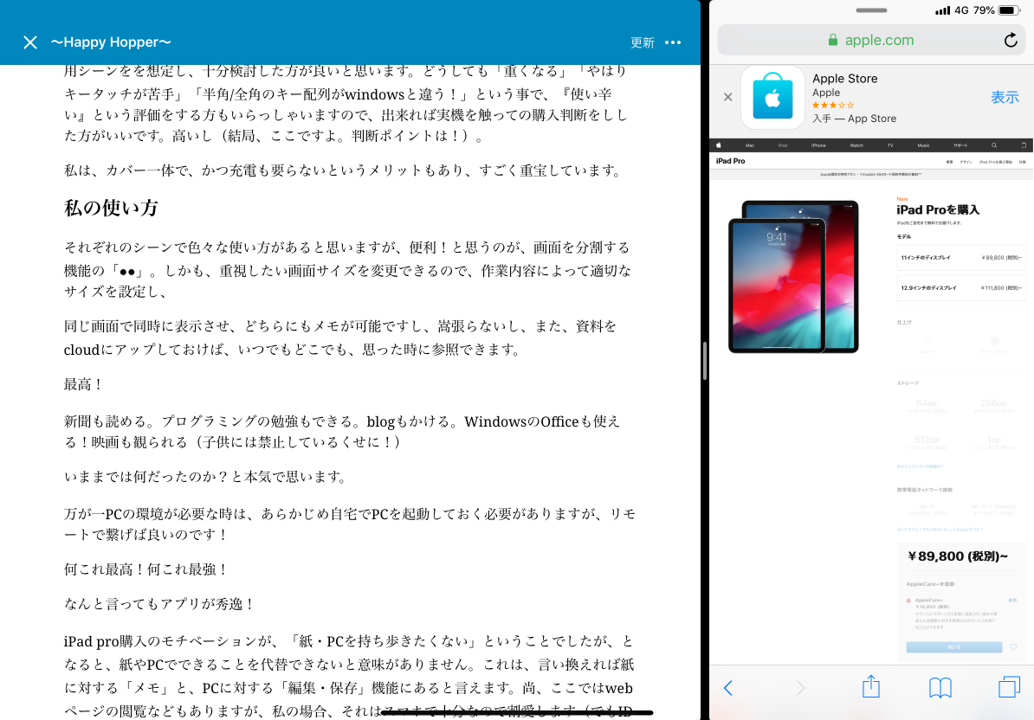Tap 表示 to view the Apple Store app
This screenshot has width=1034, height=720.
(1004, 98)
